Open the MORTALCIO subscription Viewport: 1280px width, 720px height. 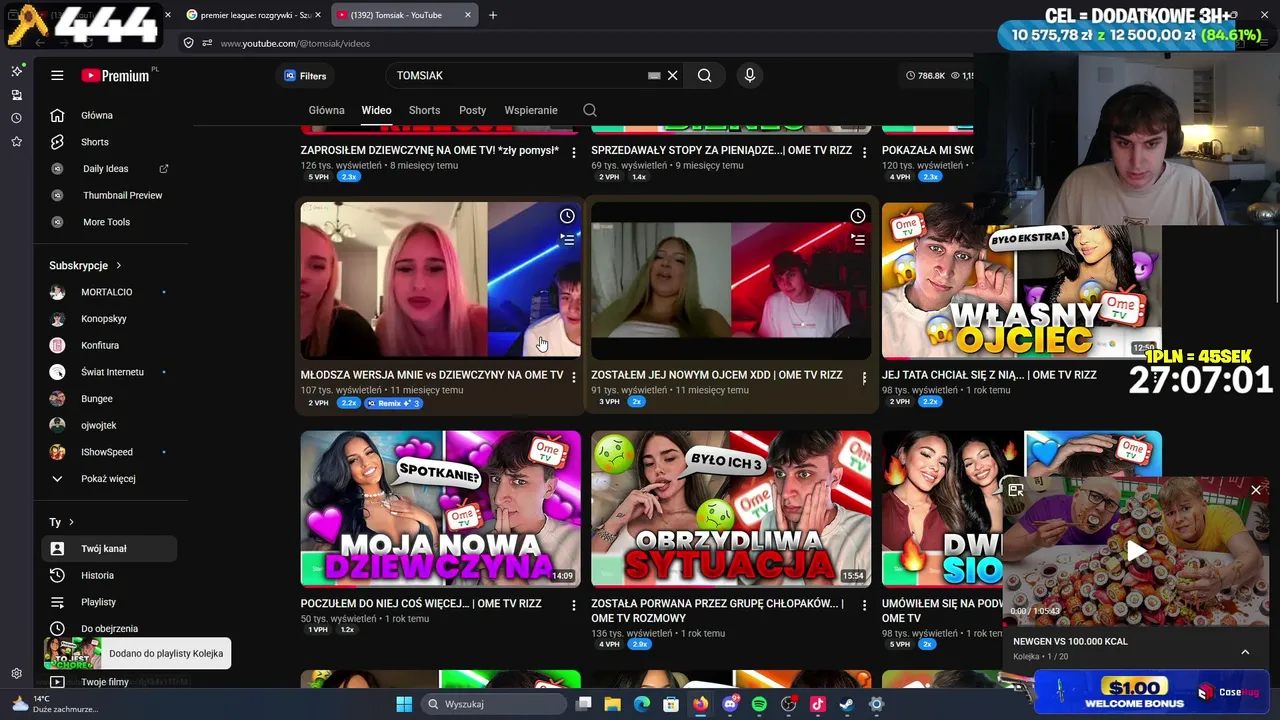pyautogui.click(x=110, y=292)
